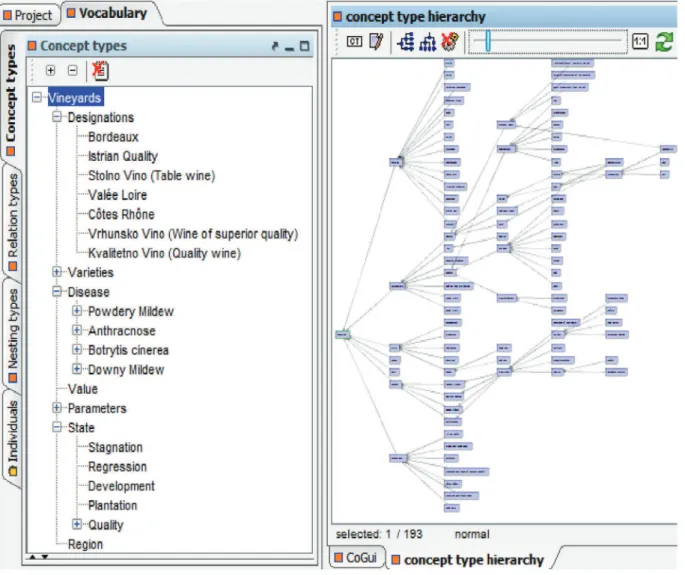Expand the Botrytis cinerea node

coord(77,350)
